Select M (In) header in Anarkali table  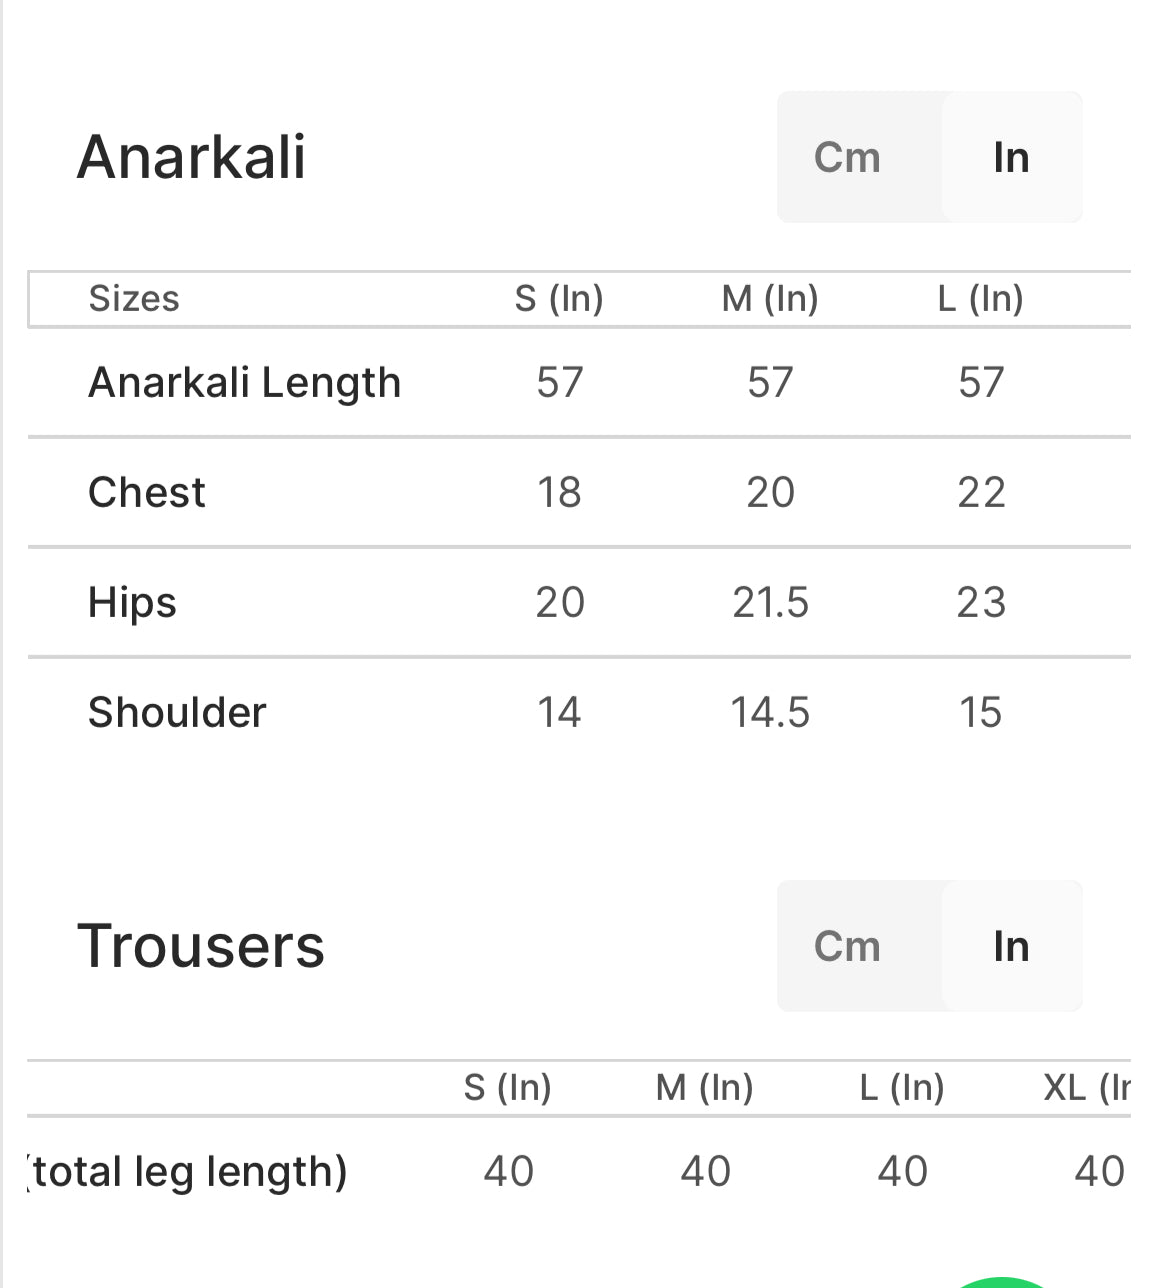pos(770,298)
